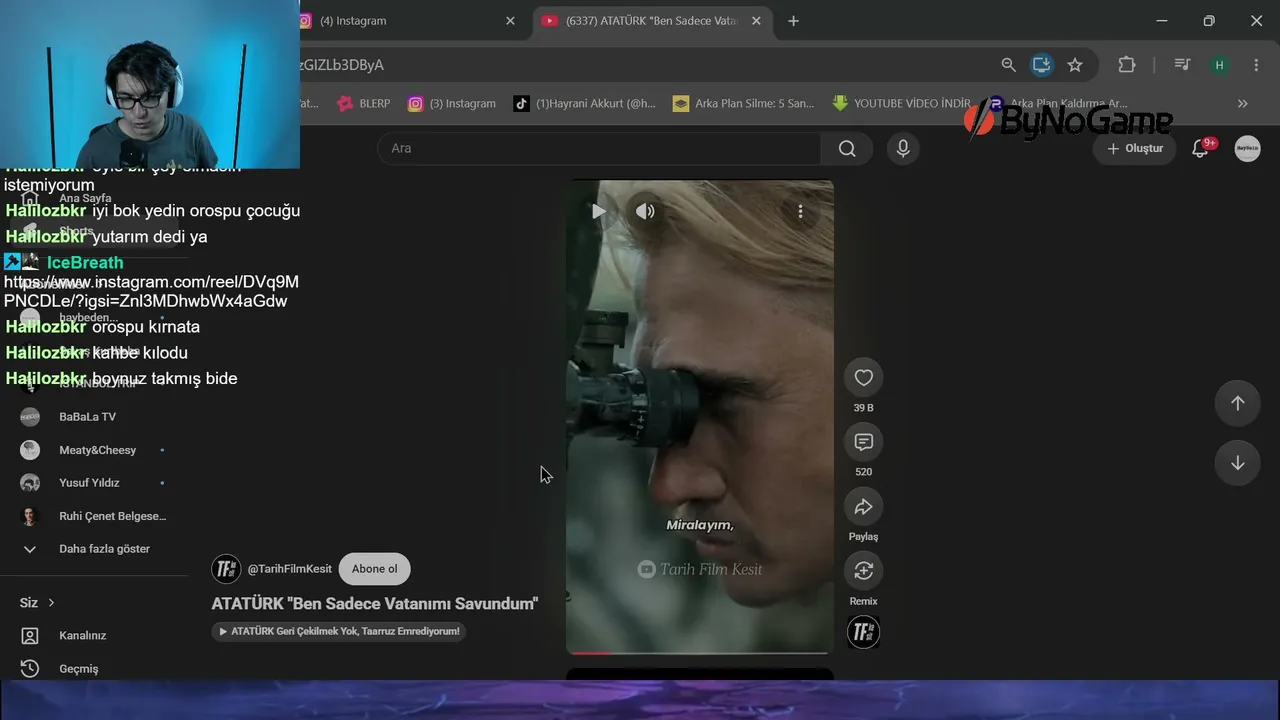Open YouTube notifications bell
This screenshot has height=720, width=1280.
1202,148
